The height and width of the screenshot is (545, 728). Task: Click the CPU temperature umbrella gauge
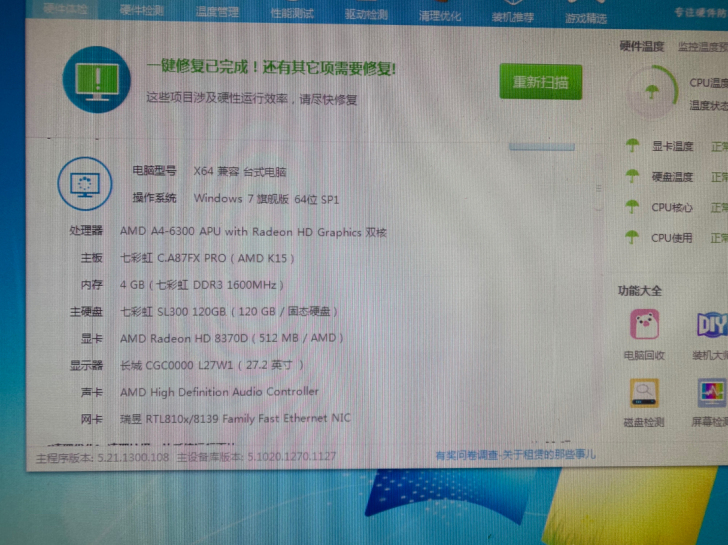[652, 91]
